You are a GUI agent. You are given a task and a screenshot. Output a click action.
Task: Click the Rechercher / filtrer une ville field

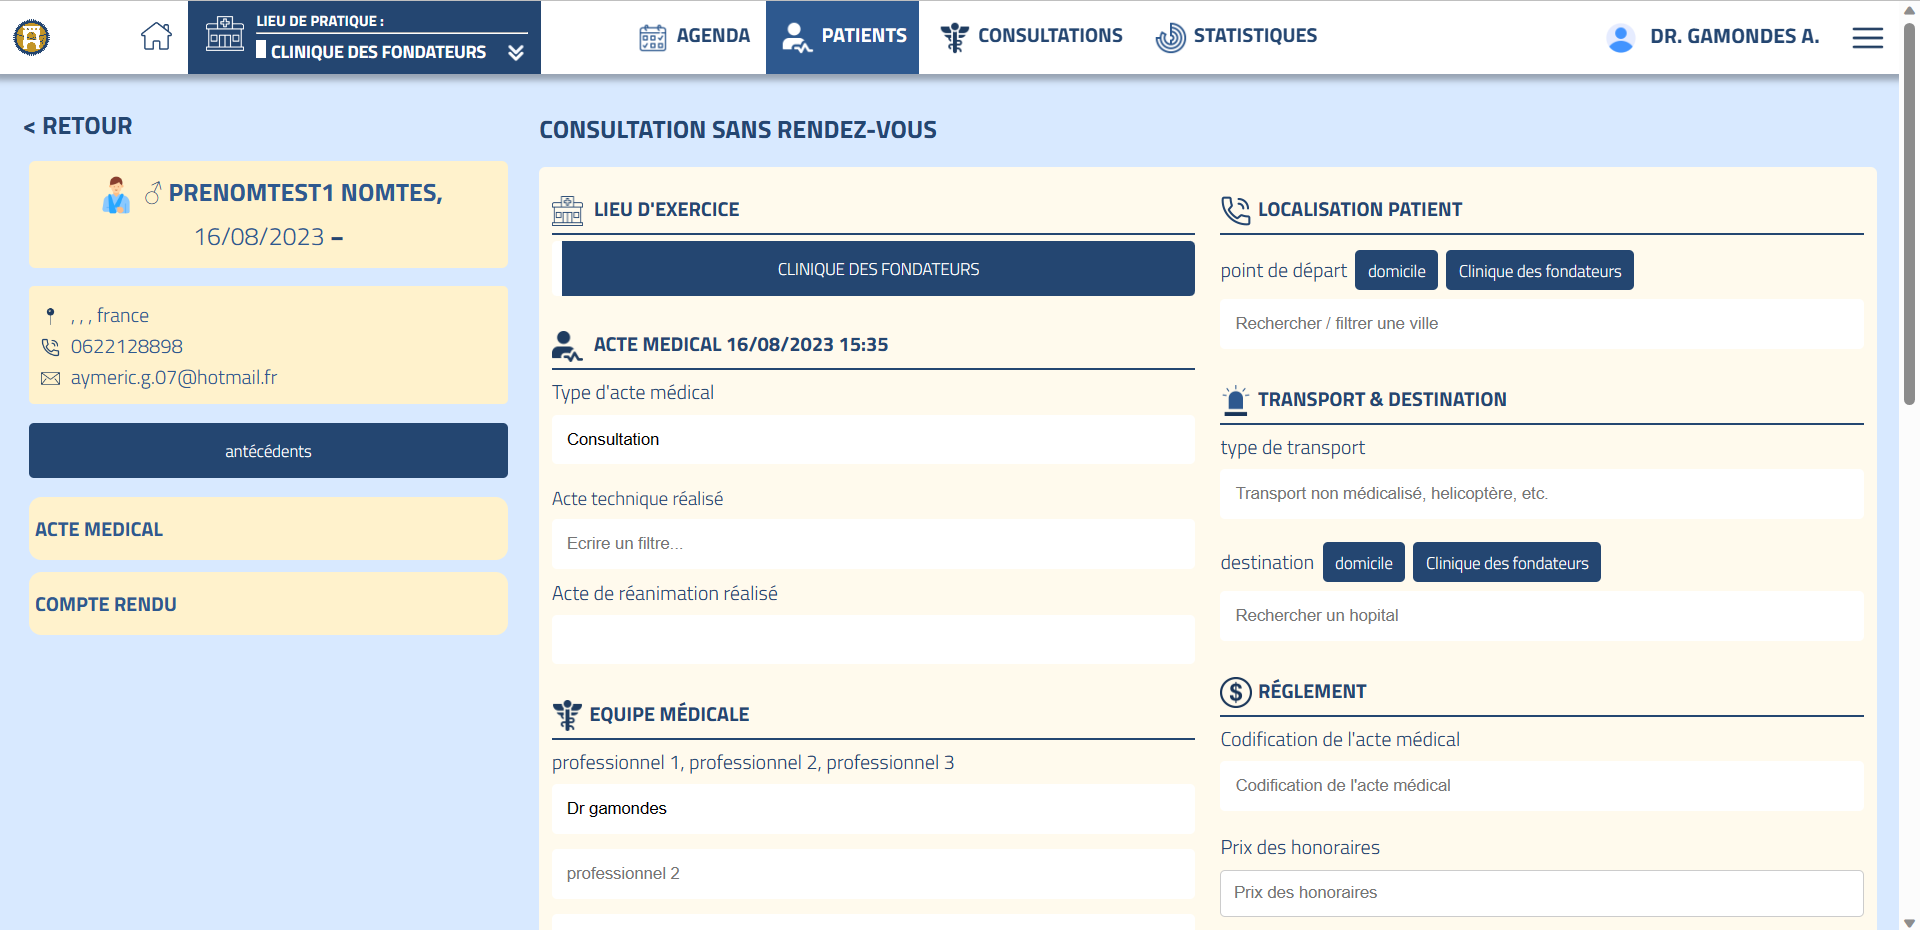point(1541,324)
